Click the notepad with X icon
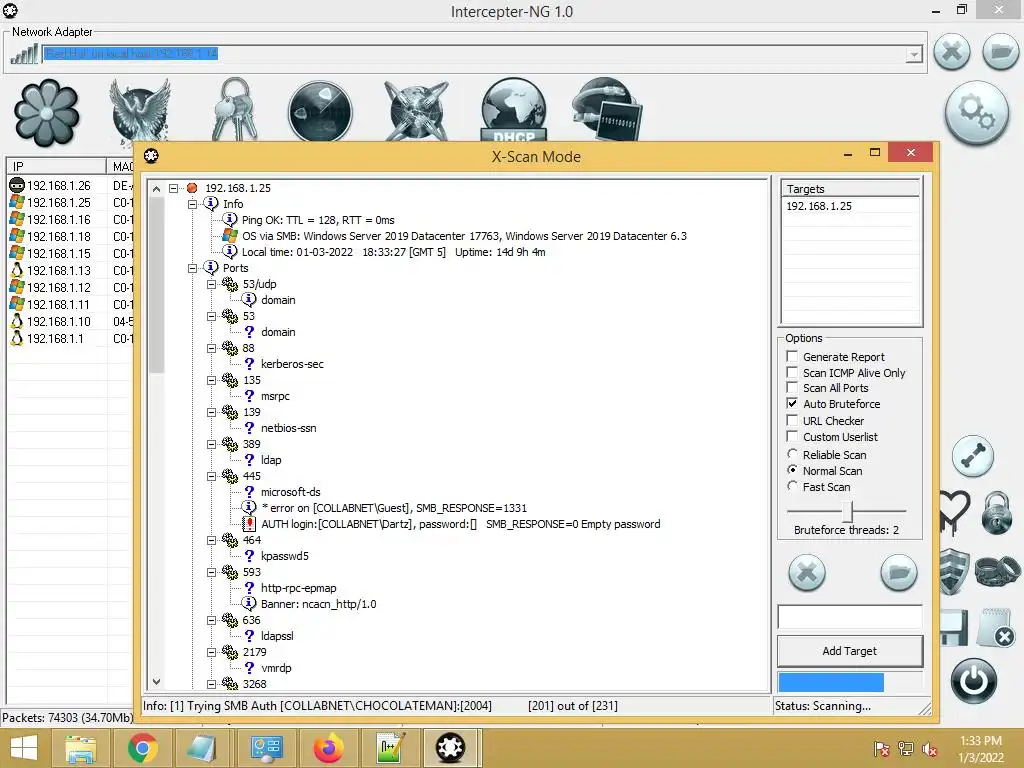 click(x=996, y=627)
